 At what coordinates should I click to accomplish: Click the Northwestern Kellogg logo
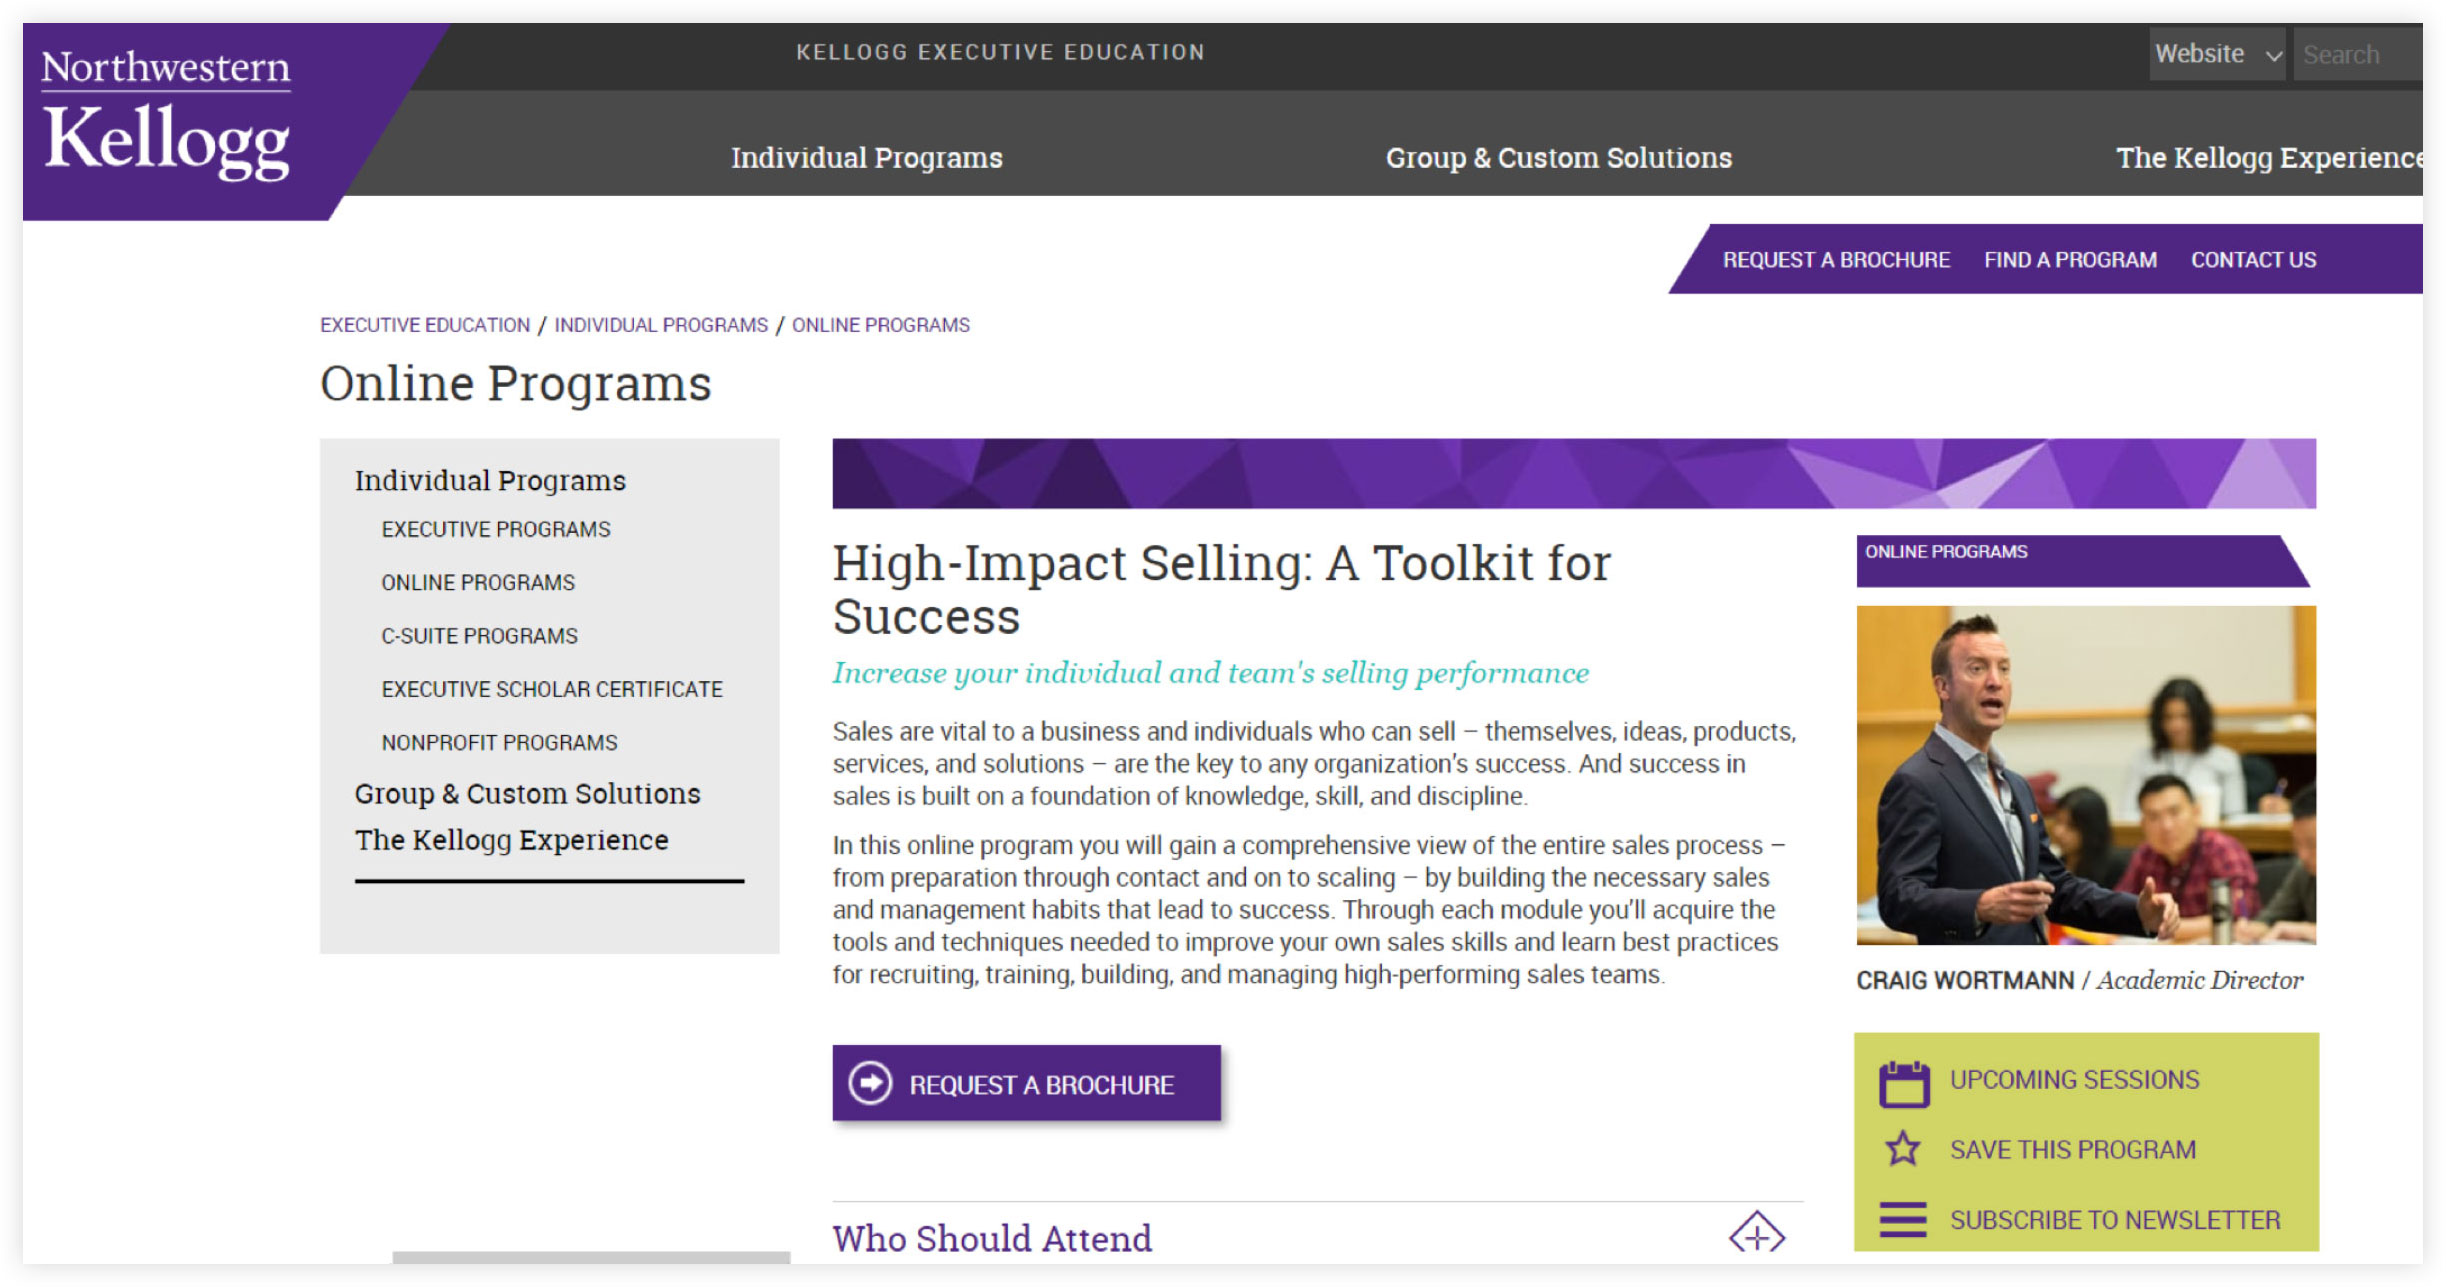[166, 115]
